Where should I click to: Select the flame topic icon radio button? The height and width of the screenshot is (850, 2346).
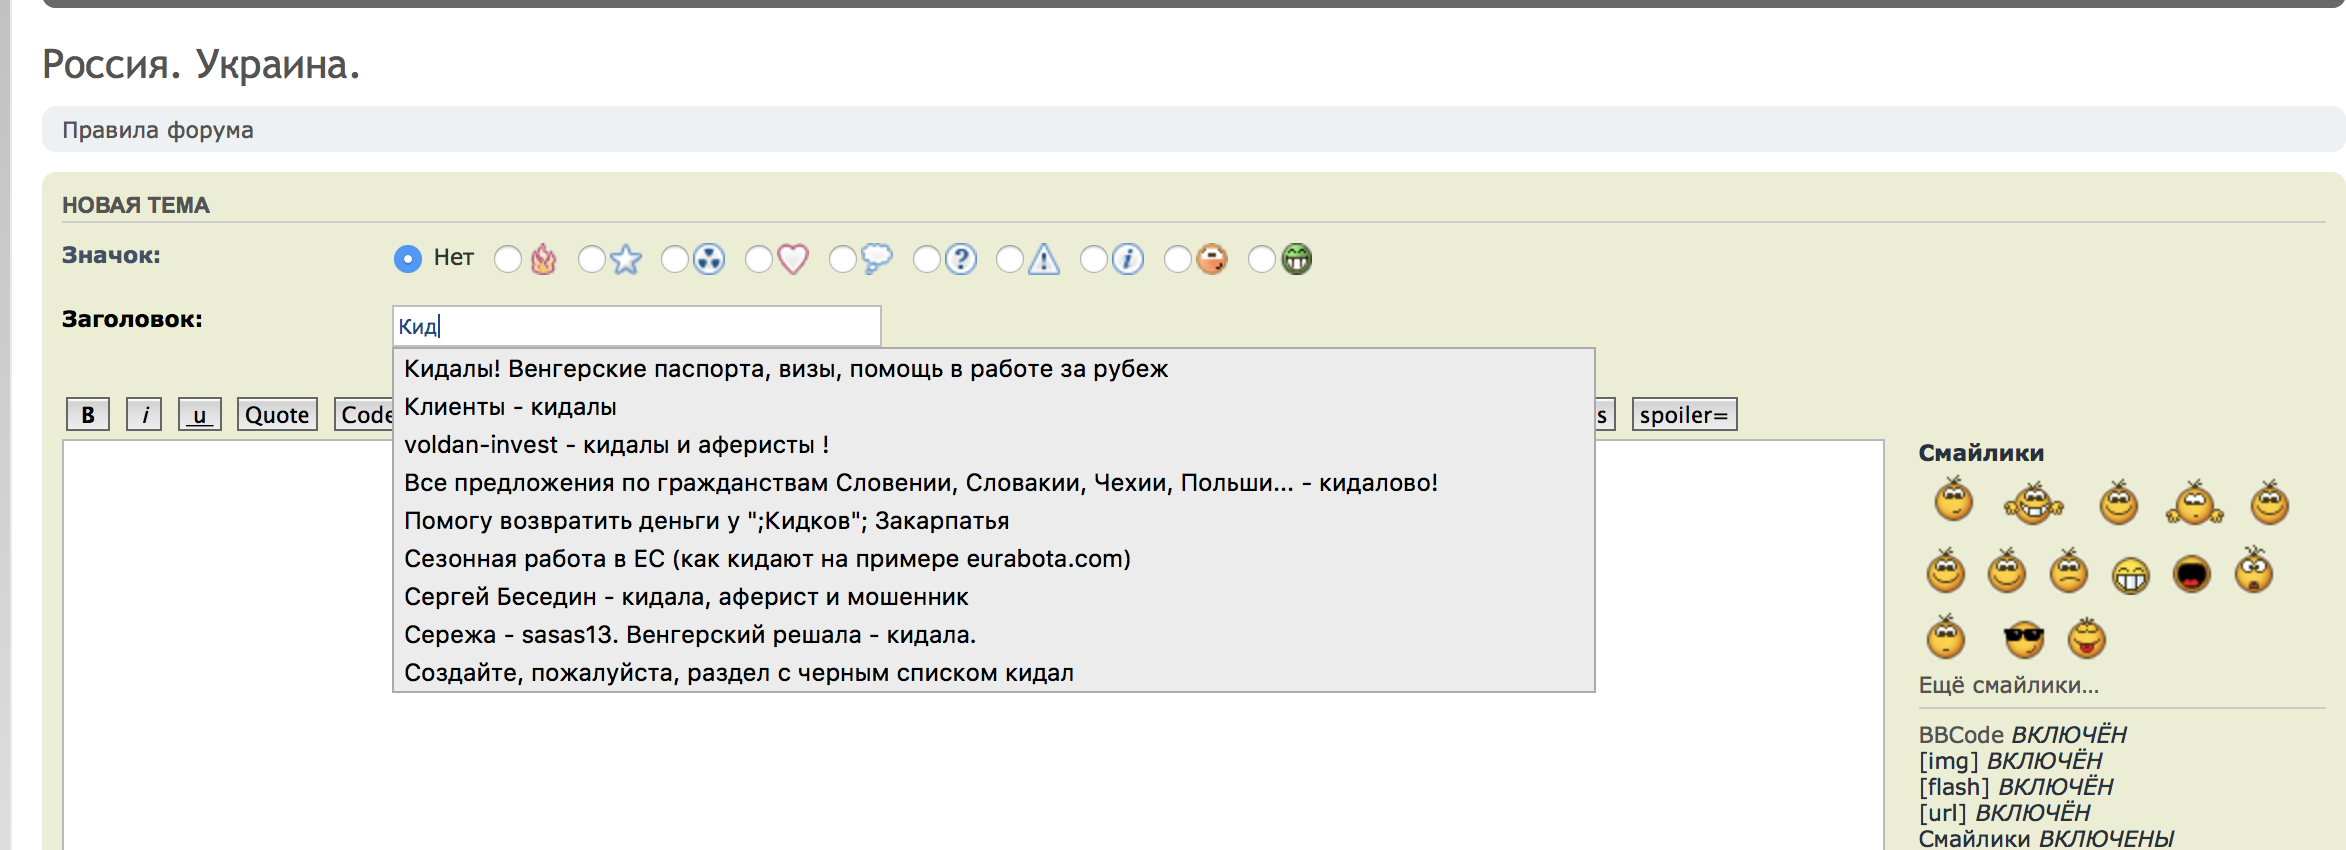point(508,259)
